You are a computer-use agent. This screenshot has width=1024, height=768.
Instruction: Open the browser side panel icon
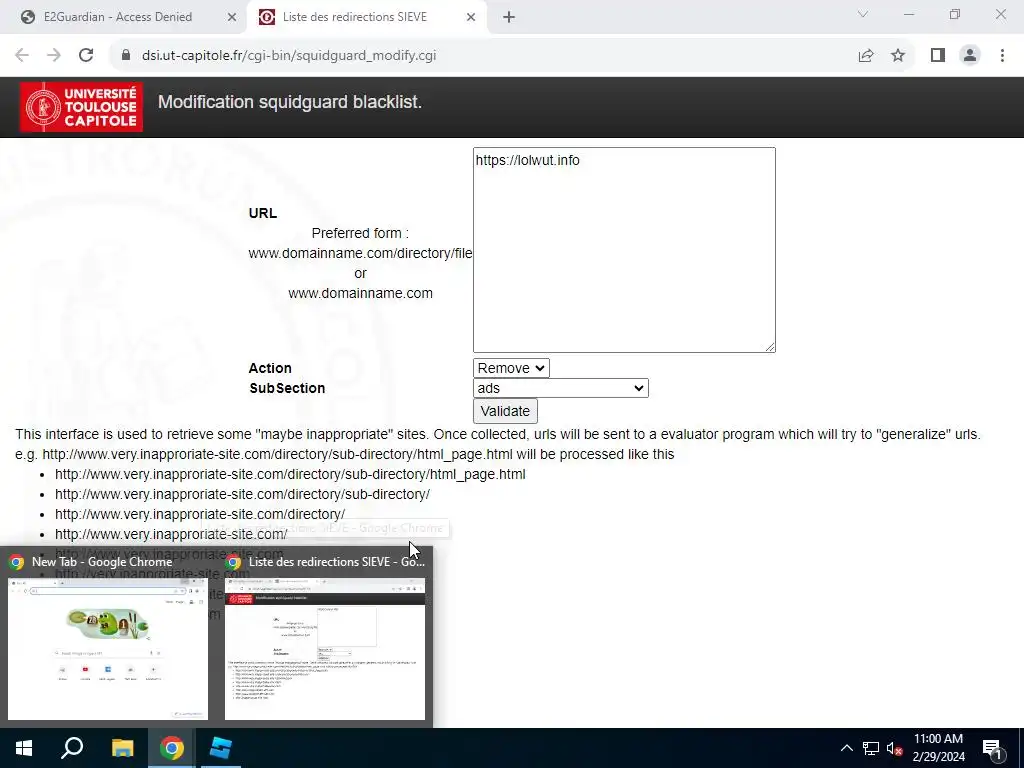coord(938,56)
